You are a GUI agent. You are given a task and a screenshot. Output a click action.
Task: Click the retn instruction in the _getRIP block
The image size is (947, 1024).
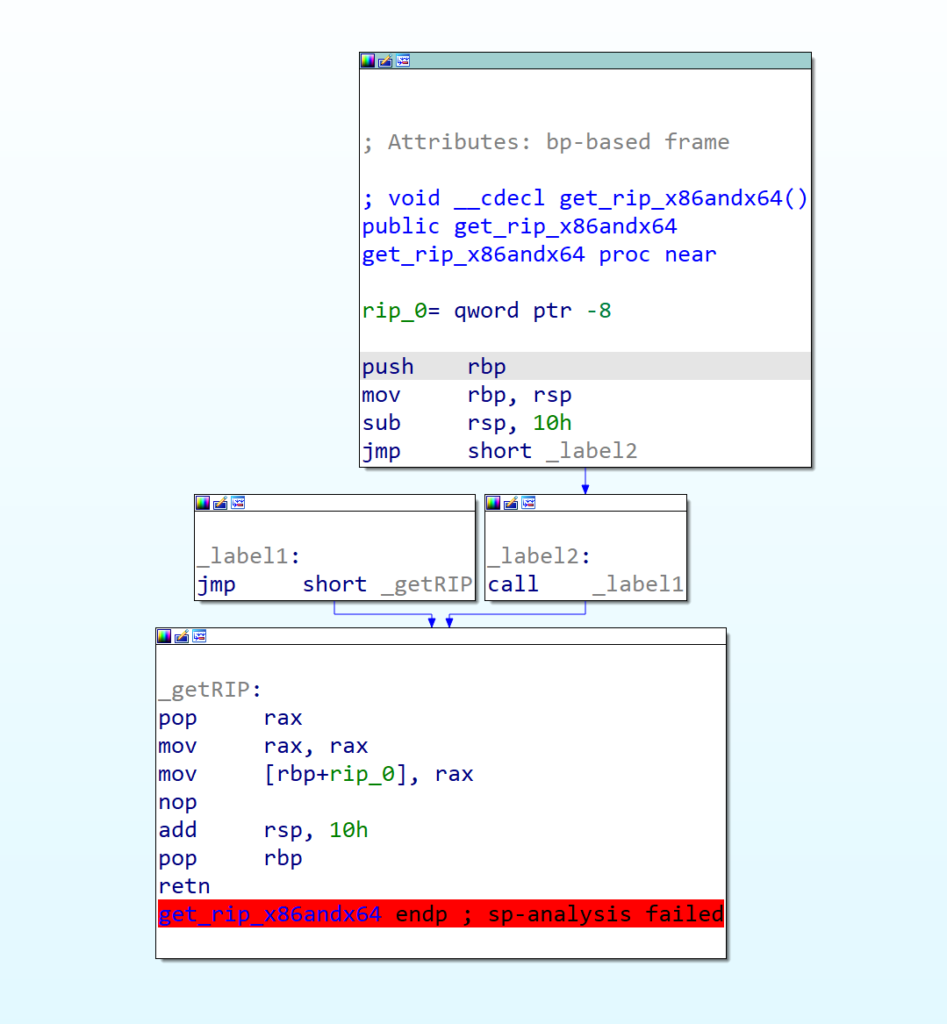coord(184,886)
